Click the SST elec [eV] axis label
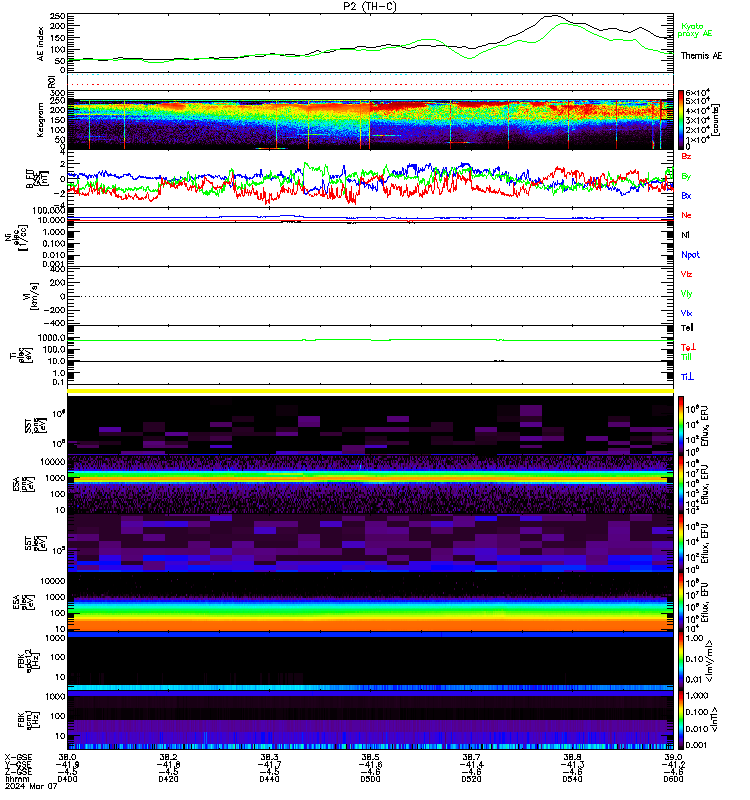 [36, 543]
